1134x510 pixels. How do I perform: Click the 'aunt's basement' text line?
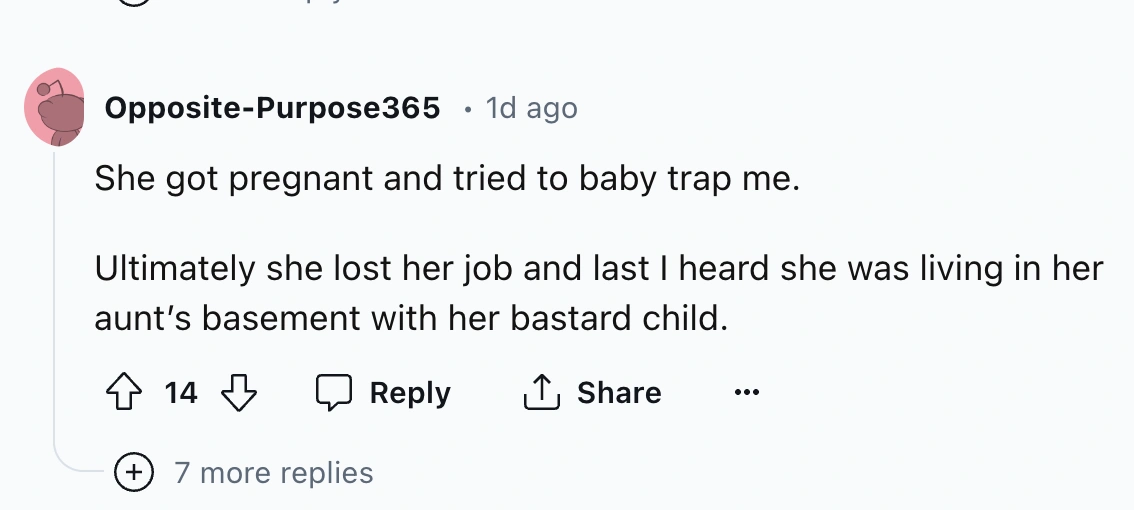(x=407, y=318)
